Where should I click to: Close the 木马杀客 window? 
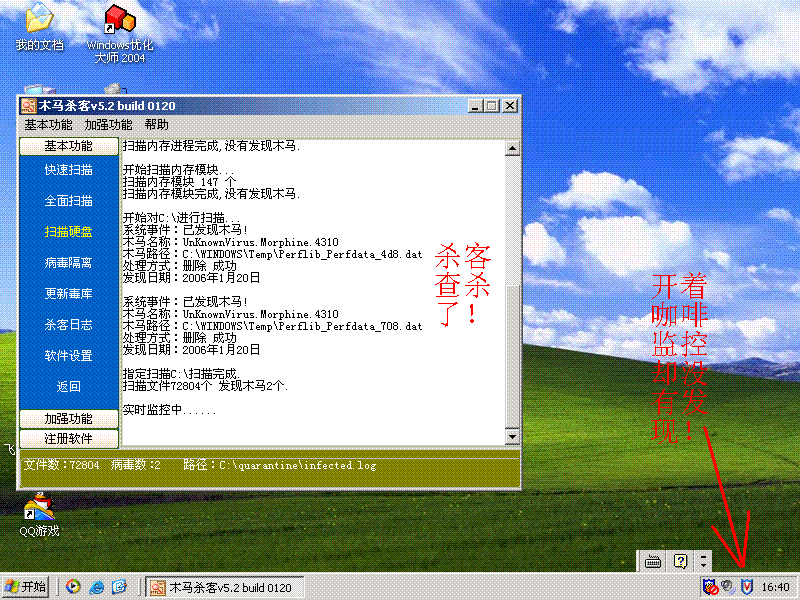pos(510,106)
